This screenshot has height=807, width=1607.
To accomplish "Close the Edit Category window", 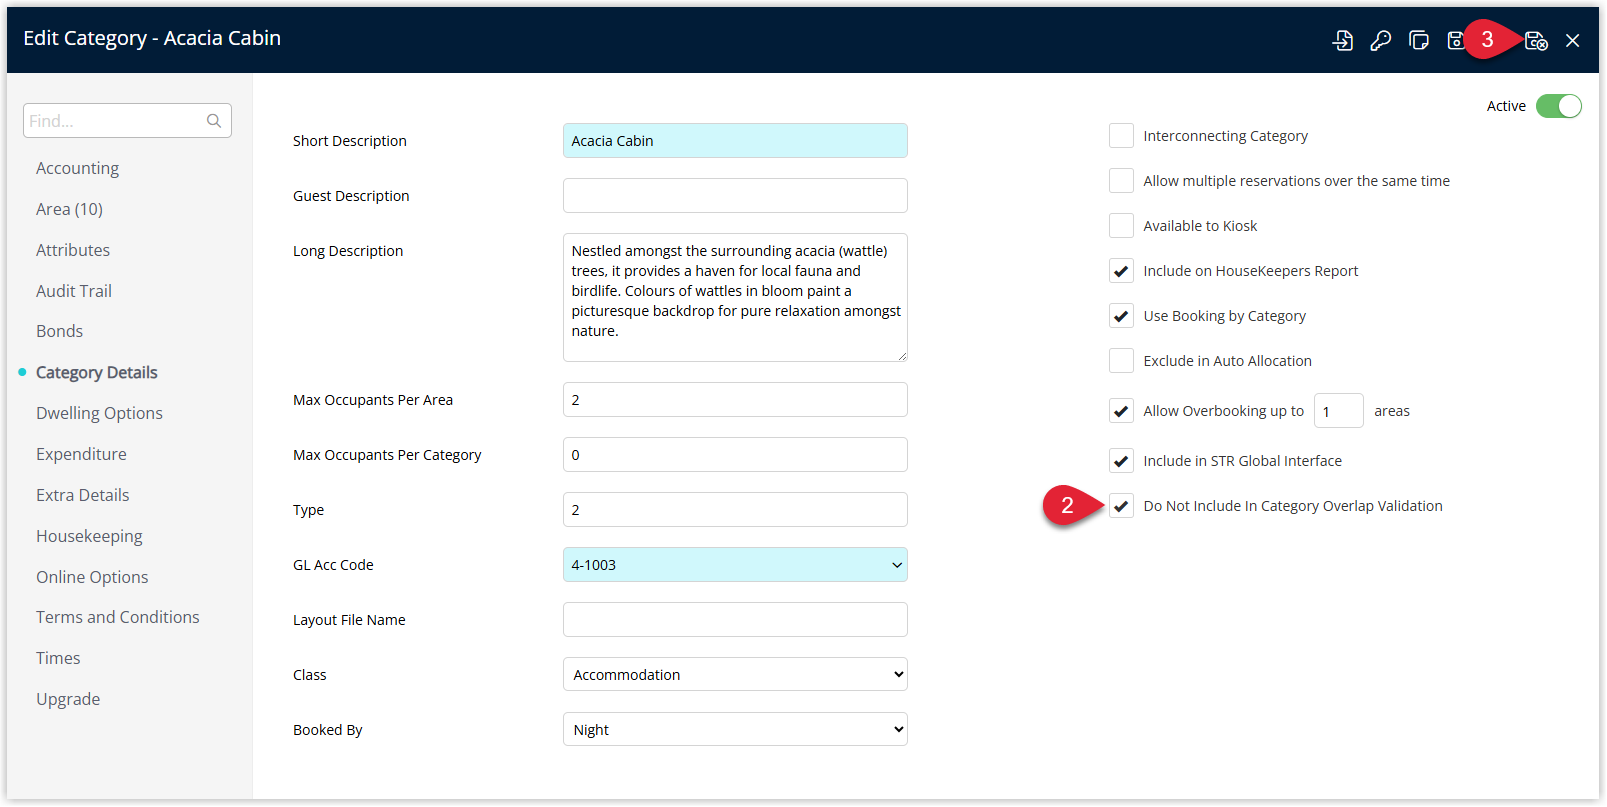I will [1573, 40].
